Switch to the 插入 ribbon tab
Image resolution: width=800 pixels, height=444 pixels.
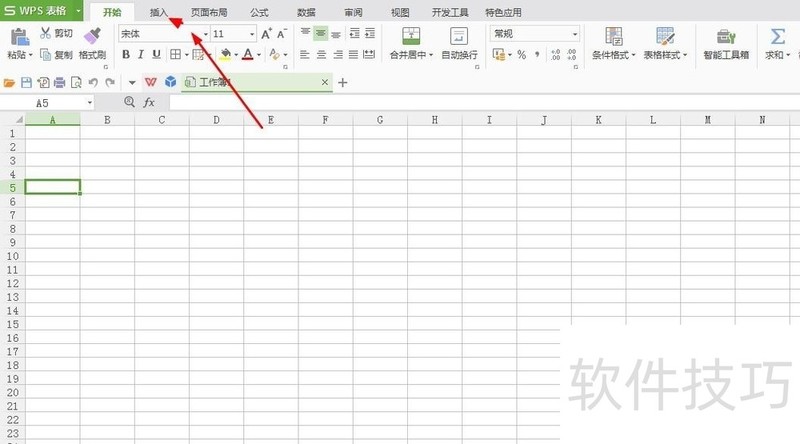pos(159,12)
